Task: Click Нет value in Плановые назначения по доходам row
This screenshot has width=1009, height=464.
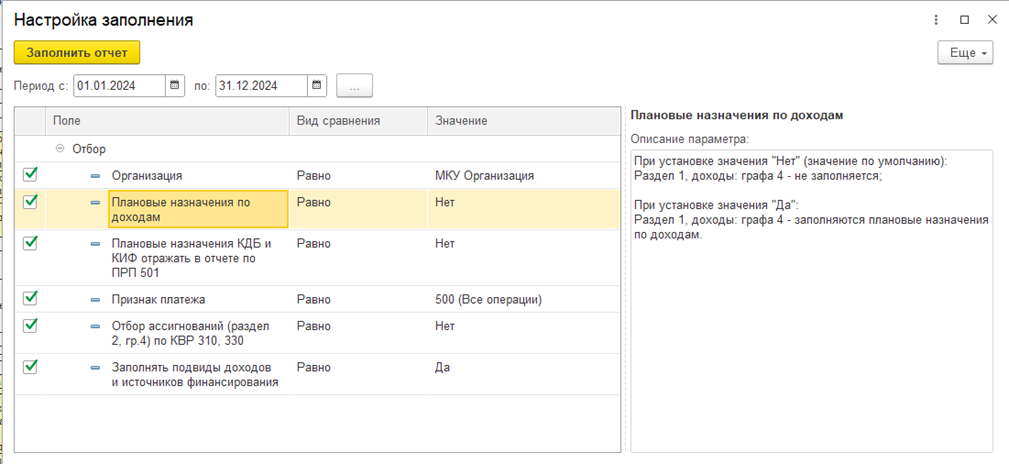Action: click(524, 209)
